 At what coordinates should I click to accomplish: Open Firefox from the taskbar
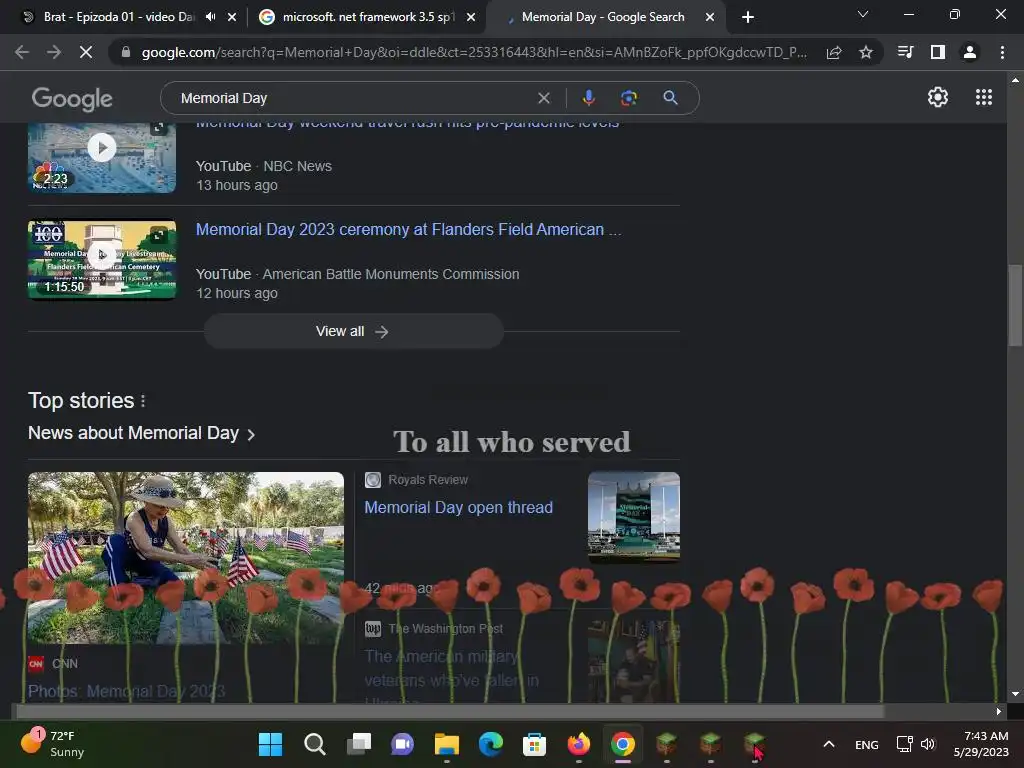point(579,744)
